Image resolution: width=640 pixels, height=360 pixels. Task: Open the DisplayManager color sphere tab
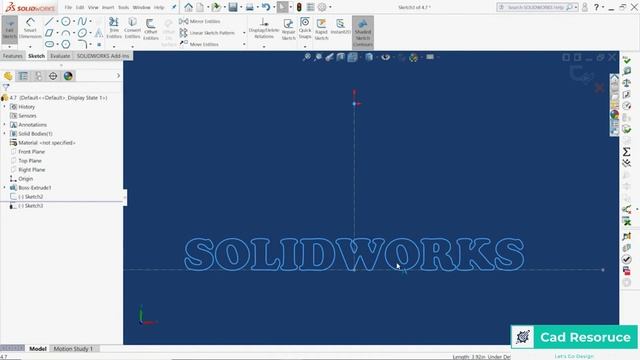(68, 76)
